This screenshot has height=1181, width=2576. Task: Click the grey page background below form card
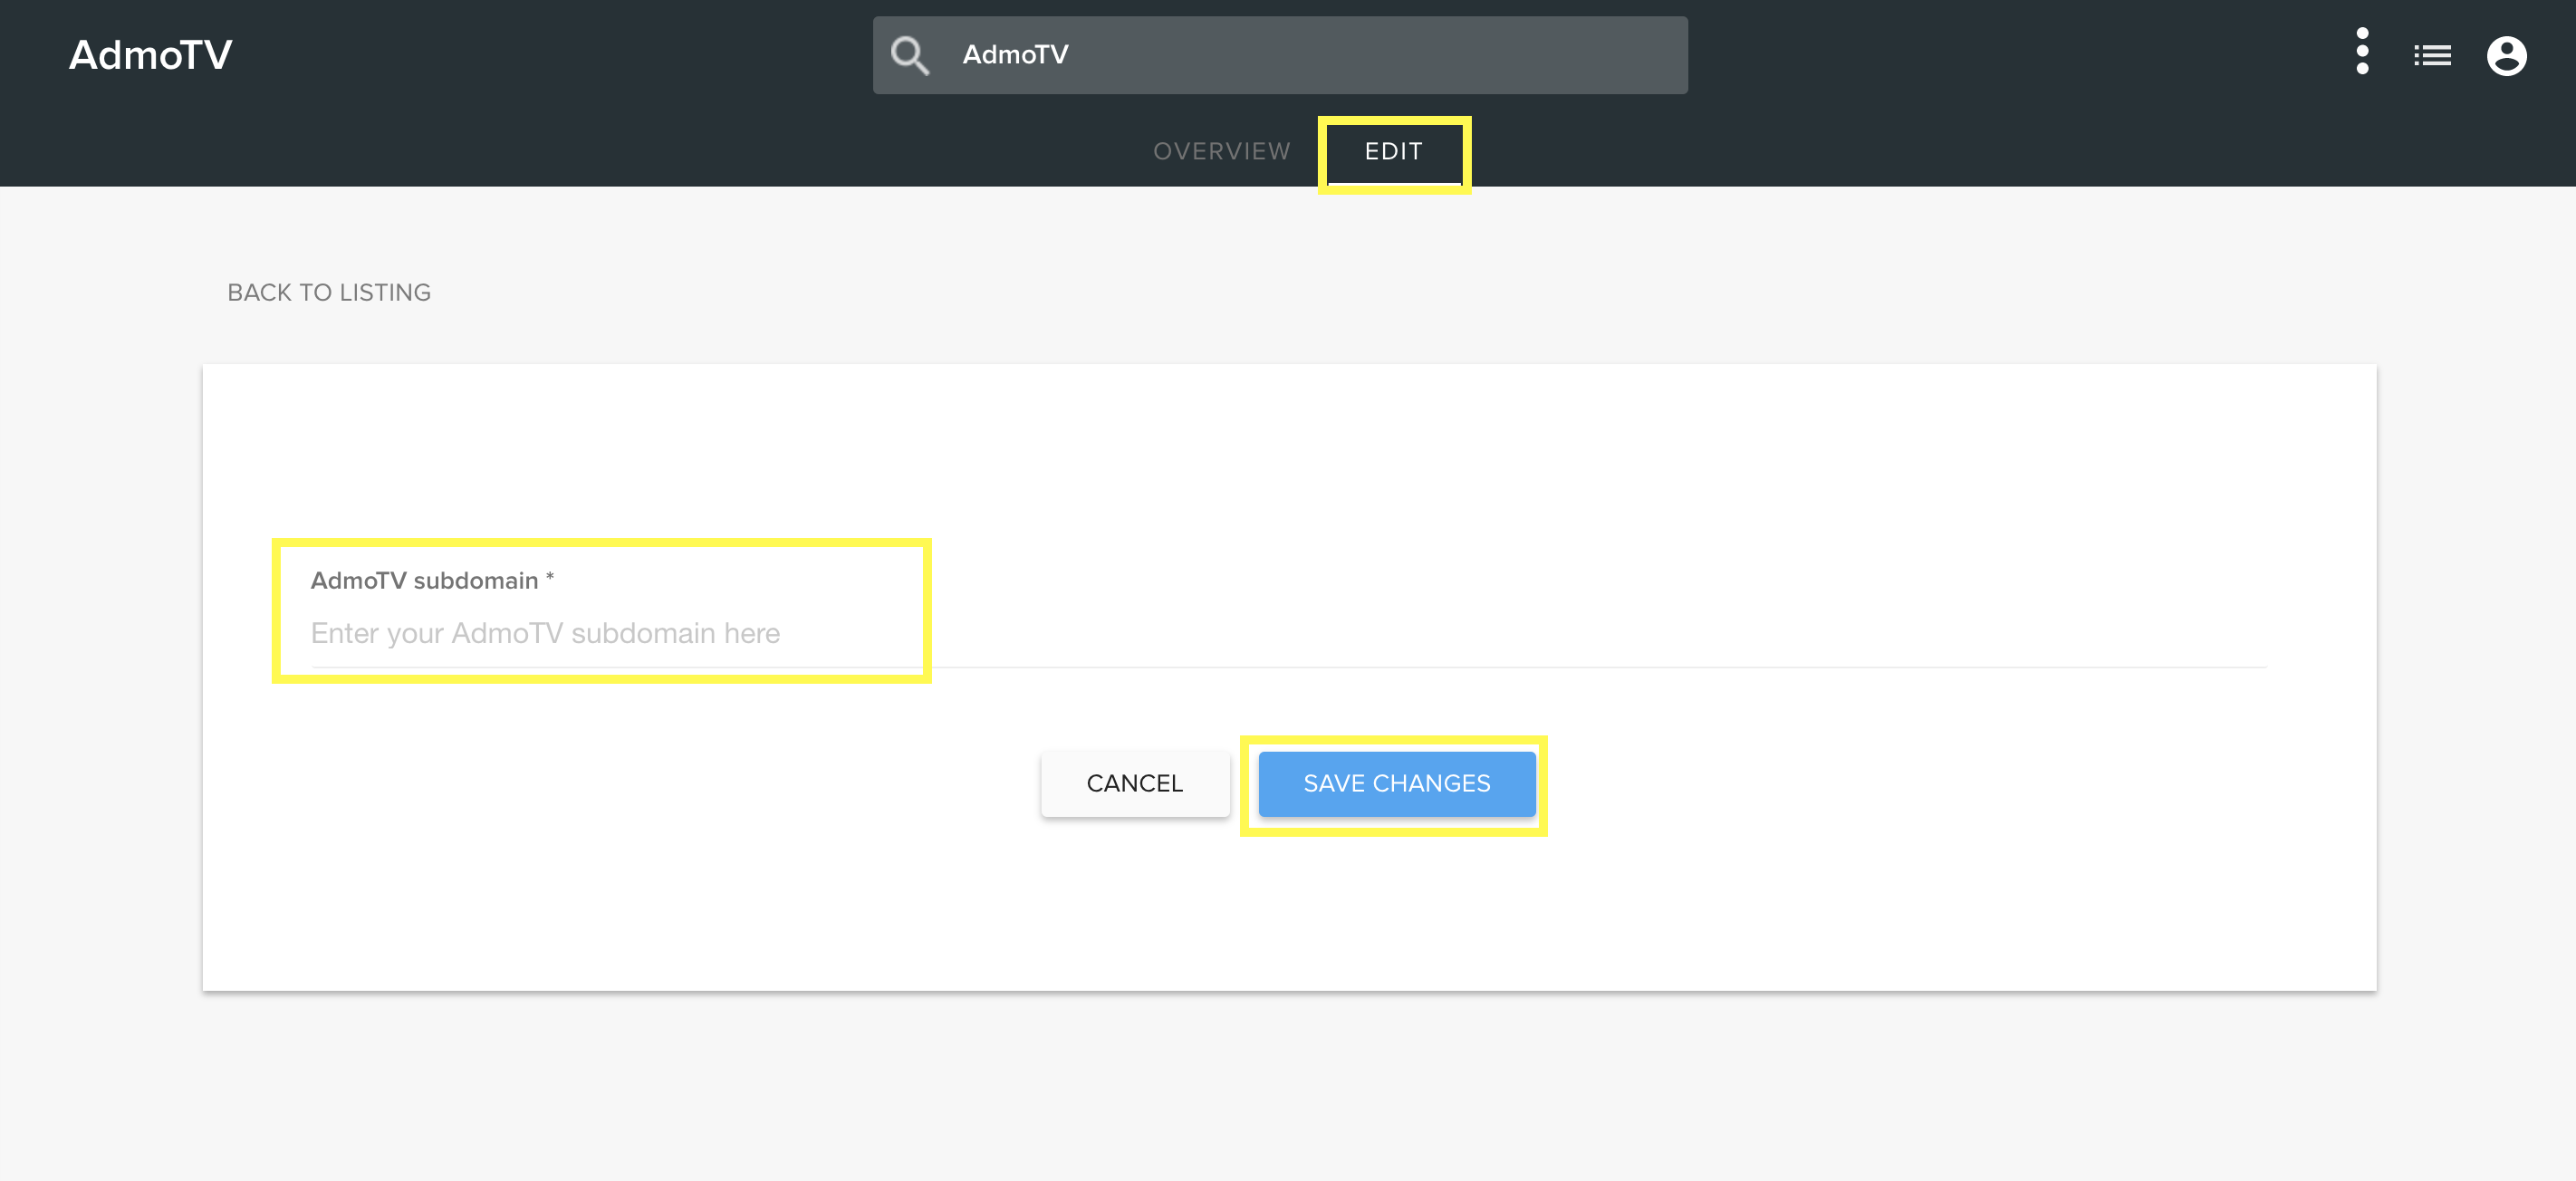pyautogui.click(x=1288, y=1090)
